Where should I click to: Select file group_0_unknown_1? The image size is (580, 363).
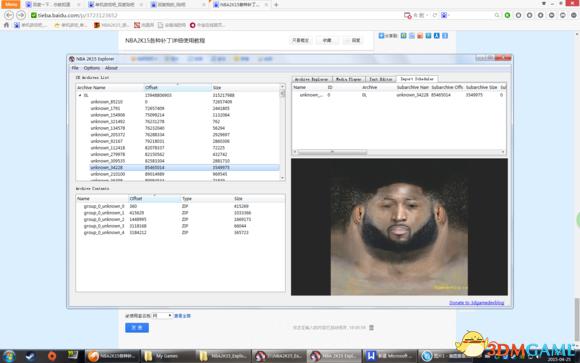(x=104, y=213)
